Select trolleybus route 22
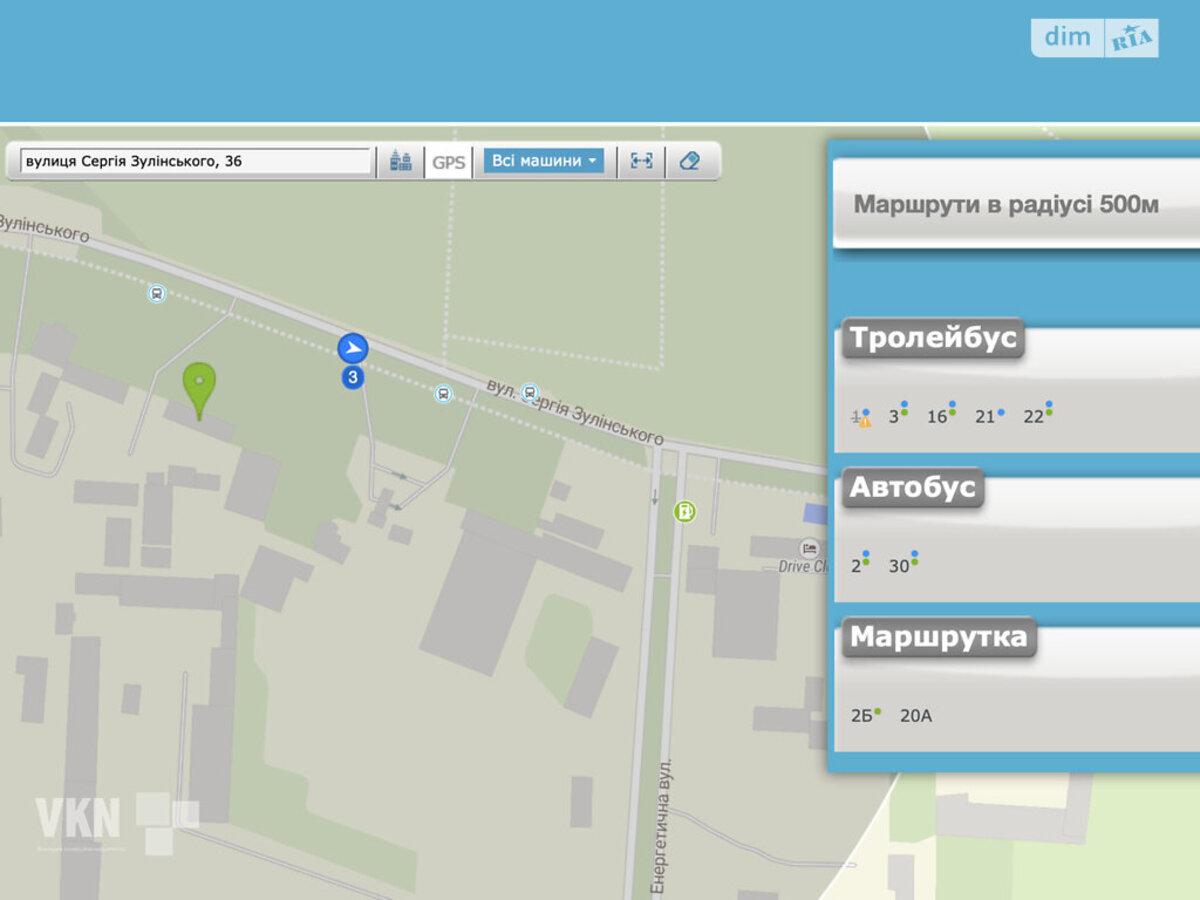 [x=1034, y=417]
